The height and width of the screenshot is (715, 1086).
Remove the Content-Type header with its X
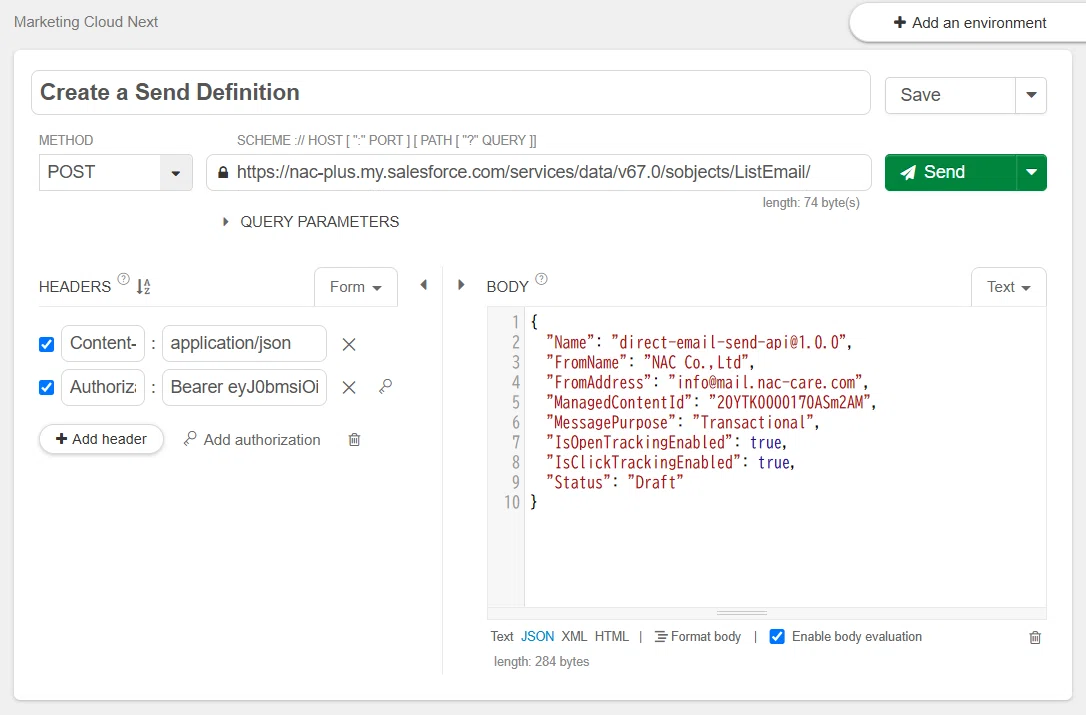click(349, 344)
